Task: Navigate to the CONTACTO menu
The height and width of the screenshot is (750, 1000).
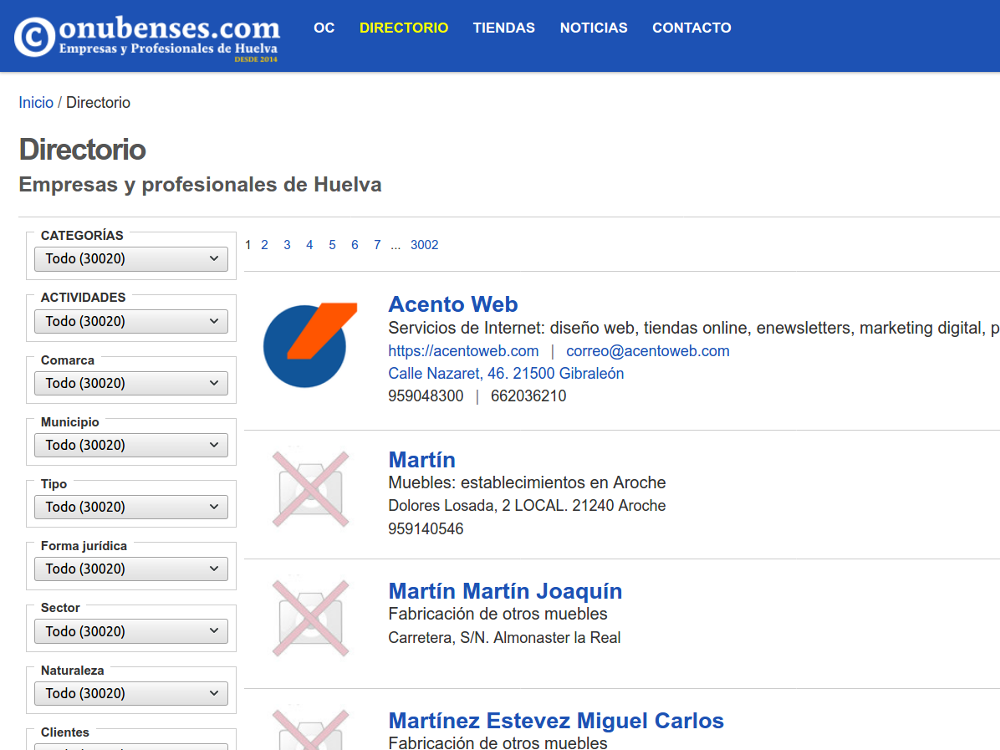Action: click(692, 28)
